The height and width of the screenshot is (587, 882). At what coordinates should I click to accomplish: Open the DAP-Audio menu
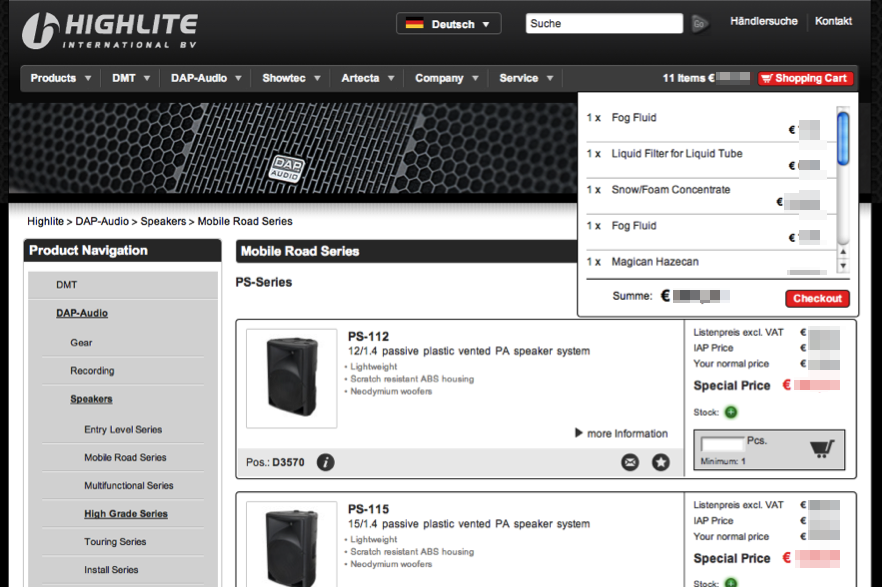click(x=206, y=78)
